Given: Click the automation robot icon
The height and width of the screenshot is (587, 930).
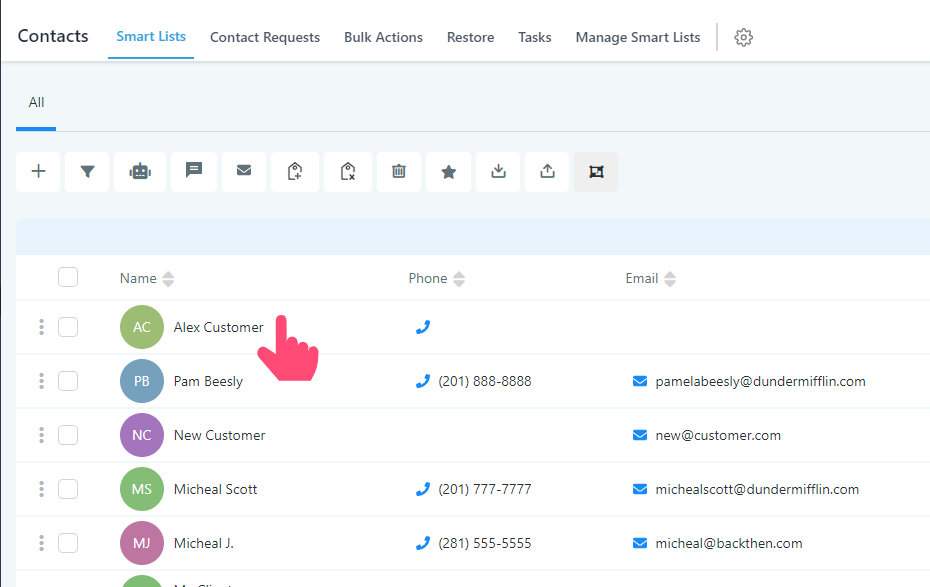Looking at the screenshot, I should click(x=140, y=171).
